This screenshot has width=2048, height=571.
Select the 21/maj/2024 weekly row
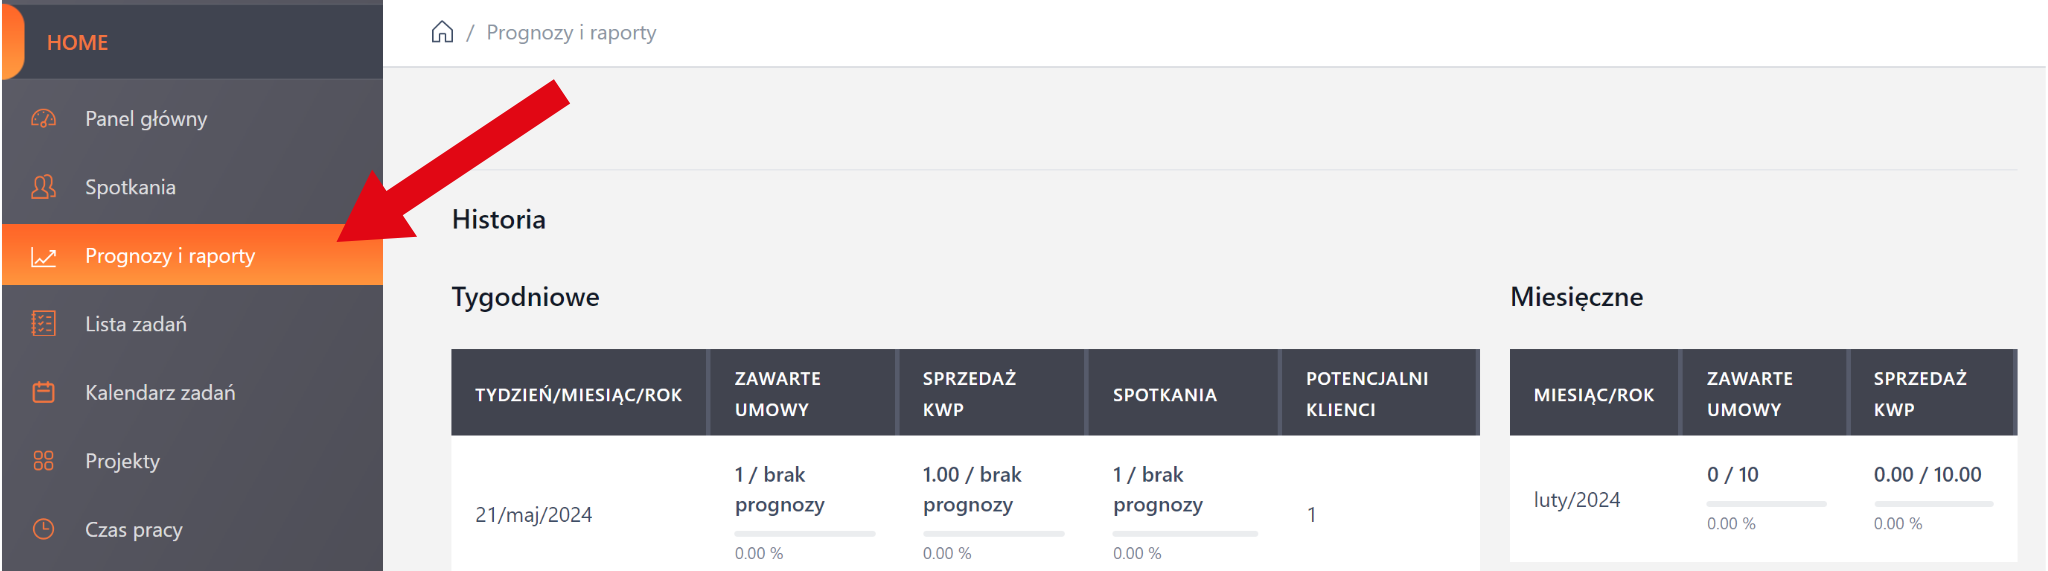click(533, 515)
